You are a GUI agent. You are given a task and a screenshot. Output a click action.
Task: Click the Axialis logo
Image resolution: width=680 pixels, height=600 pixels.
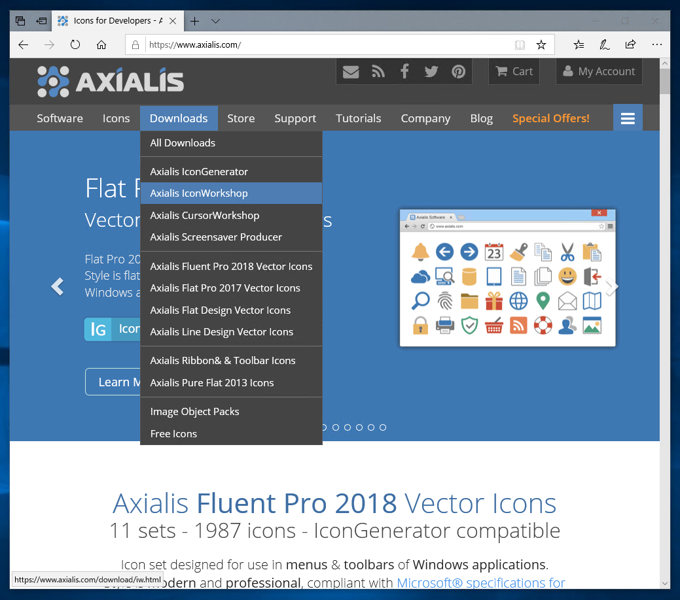pos(111,81)
